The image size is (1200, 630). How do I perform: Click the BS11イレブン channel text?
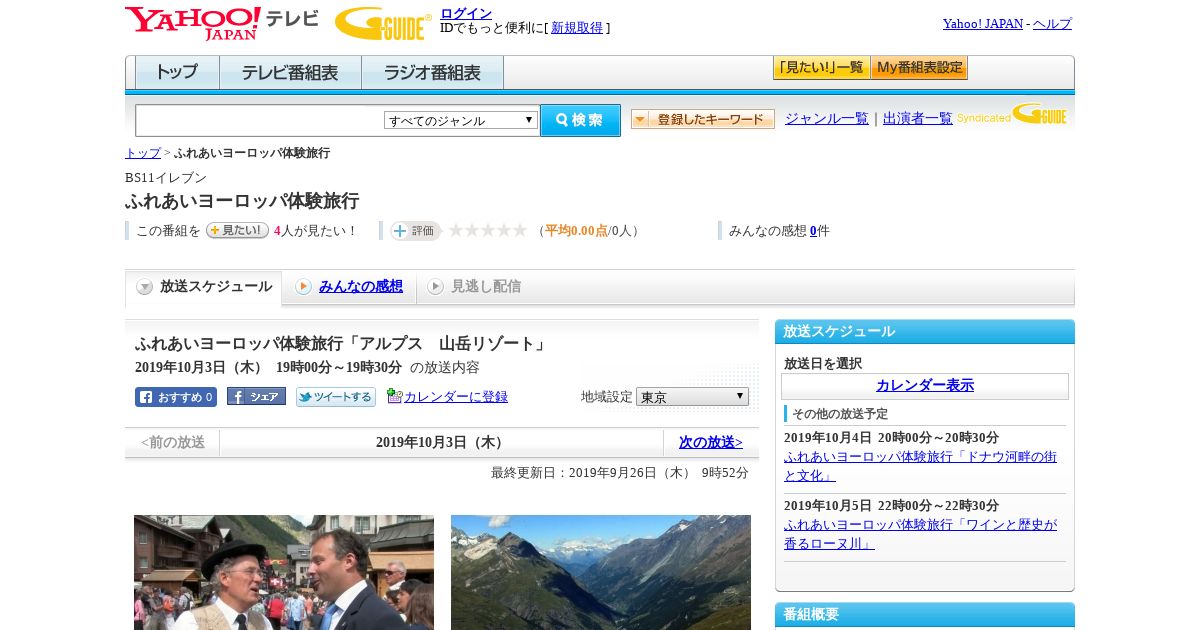[x=166, y=178]
